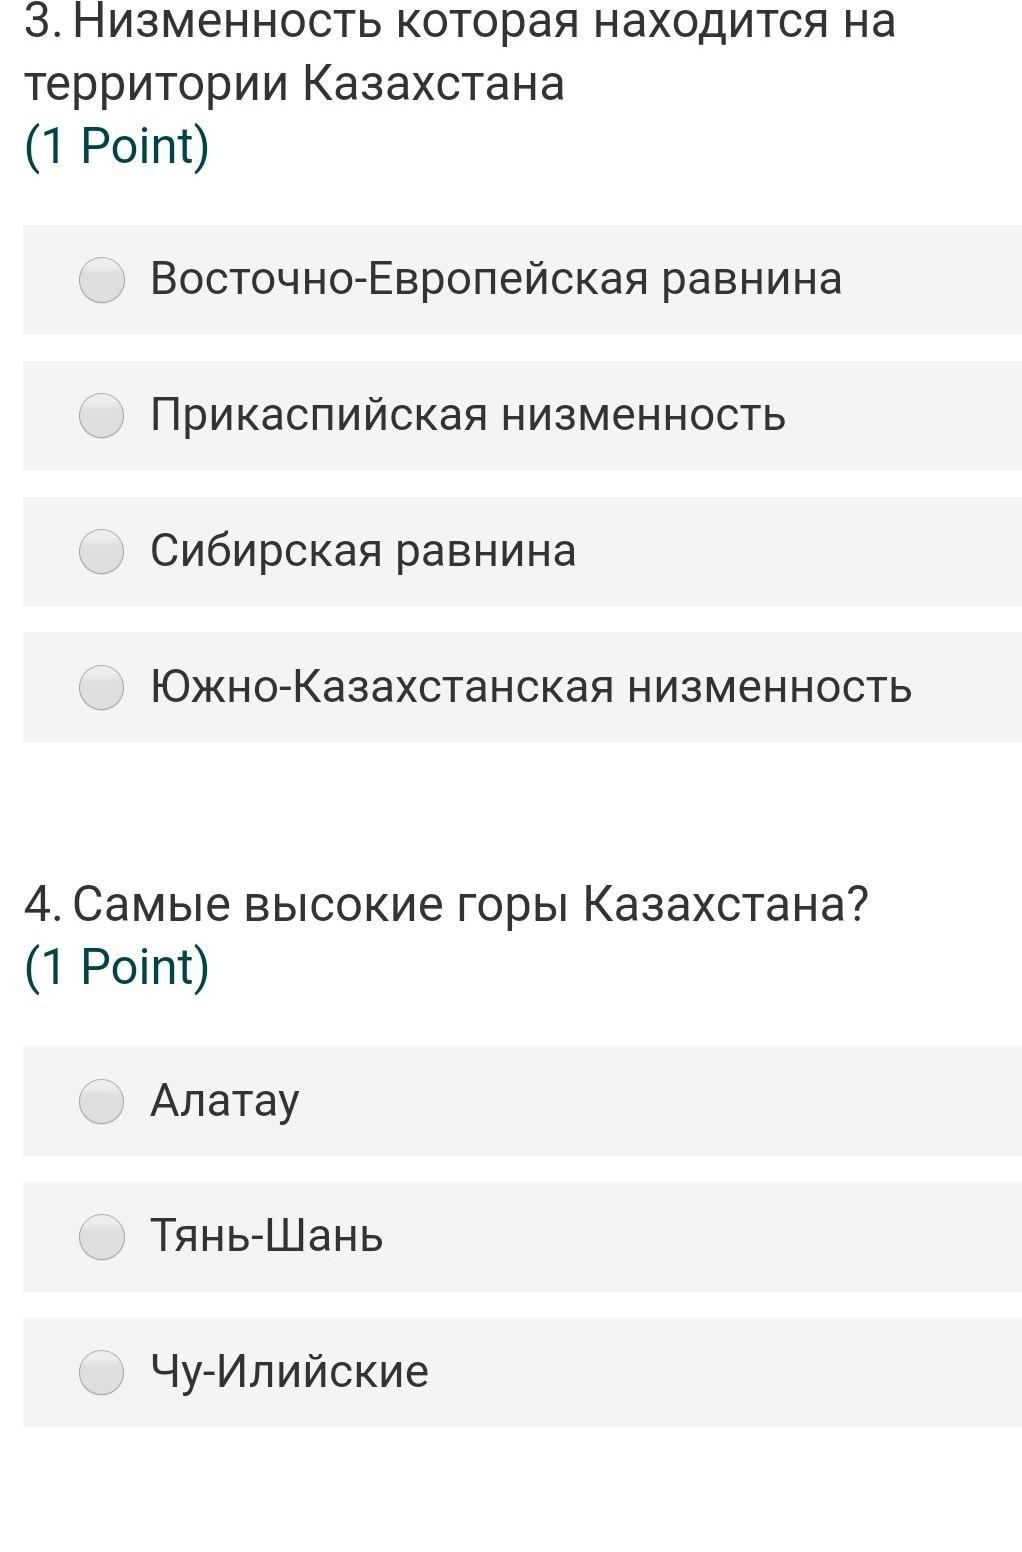Click the Восточно-Европейская равнина answer text
This screenshot has height=1552, width=1022.
[x=496, y=279]
